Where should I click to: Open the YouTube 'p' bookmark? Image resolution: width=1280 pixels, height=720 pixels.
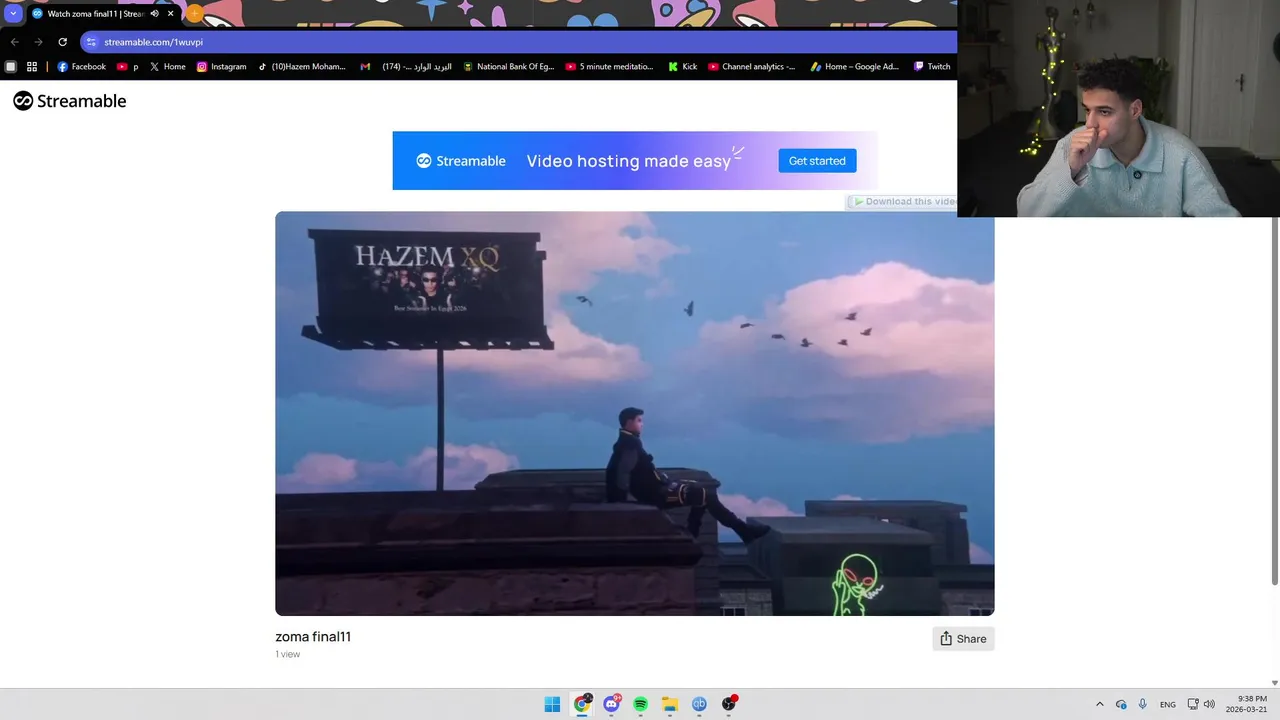pyautogui.click(x=128, y=67)
